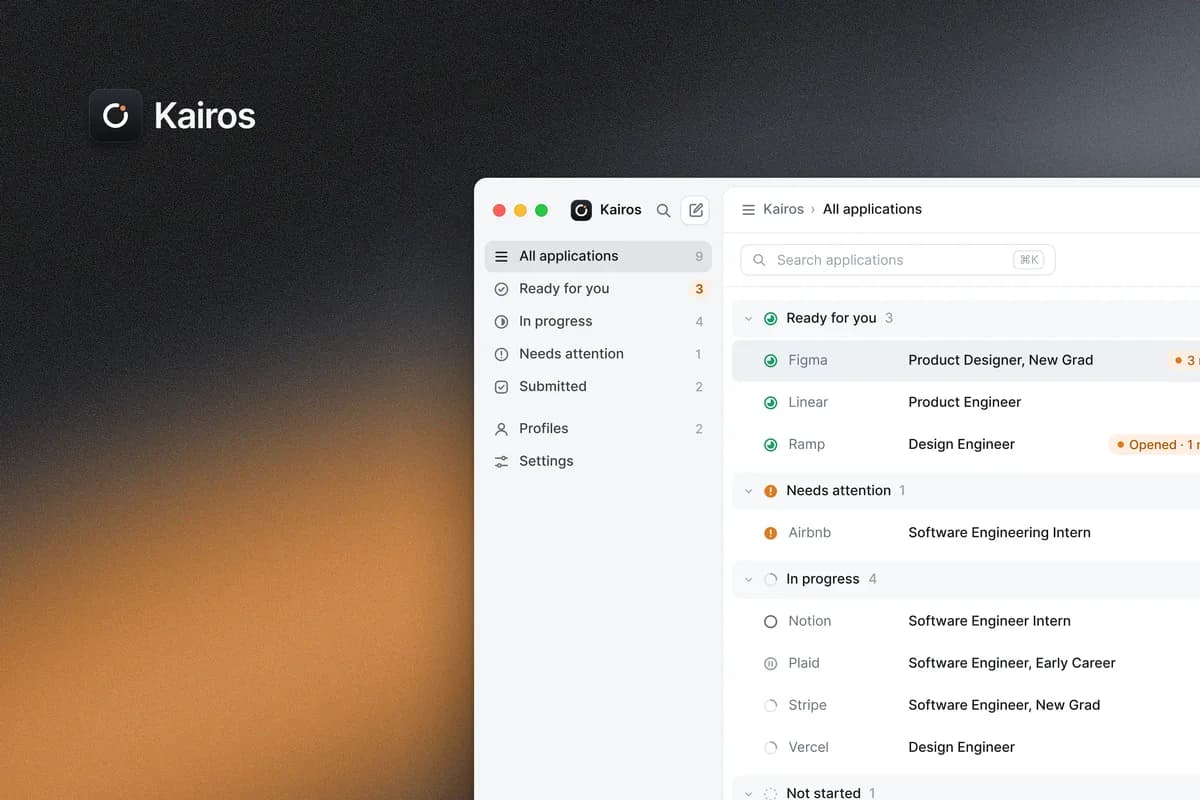Click the new application compose icon
Viewport: 1200px width, 800px height.
pos(696,210)
